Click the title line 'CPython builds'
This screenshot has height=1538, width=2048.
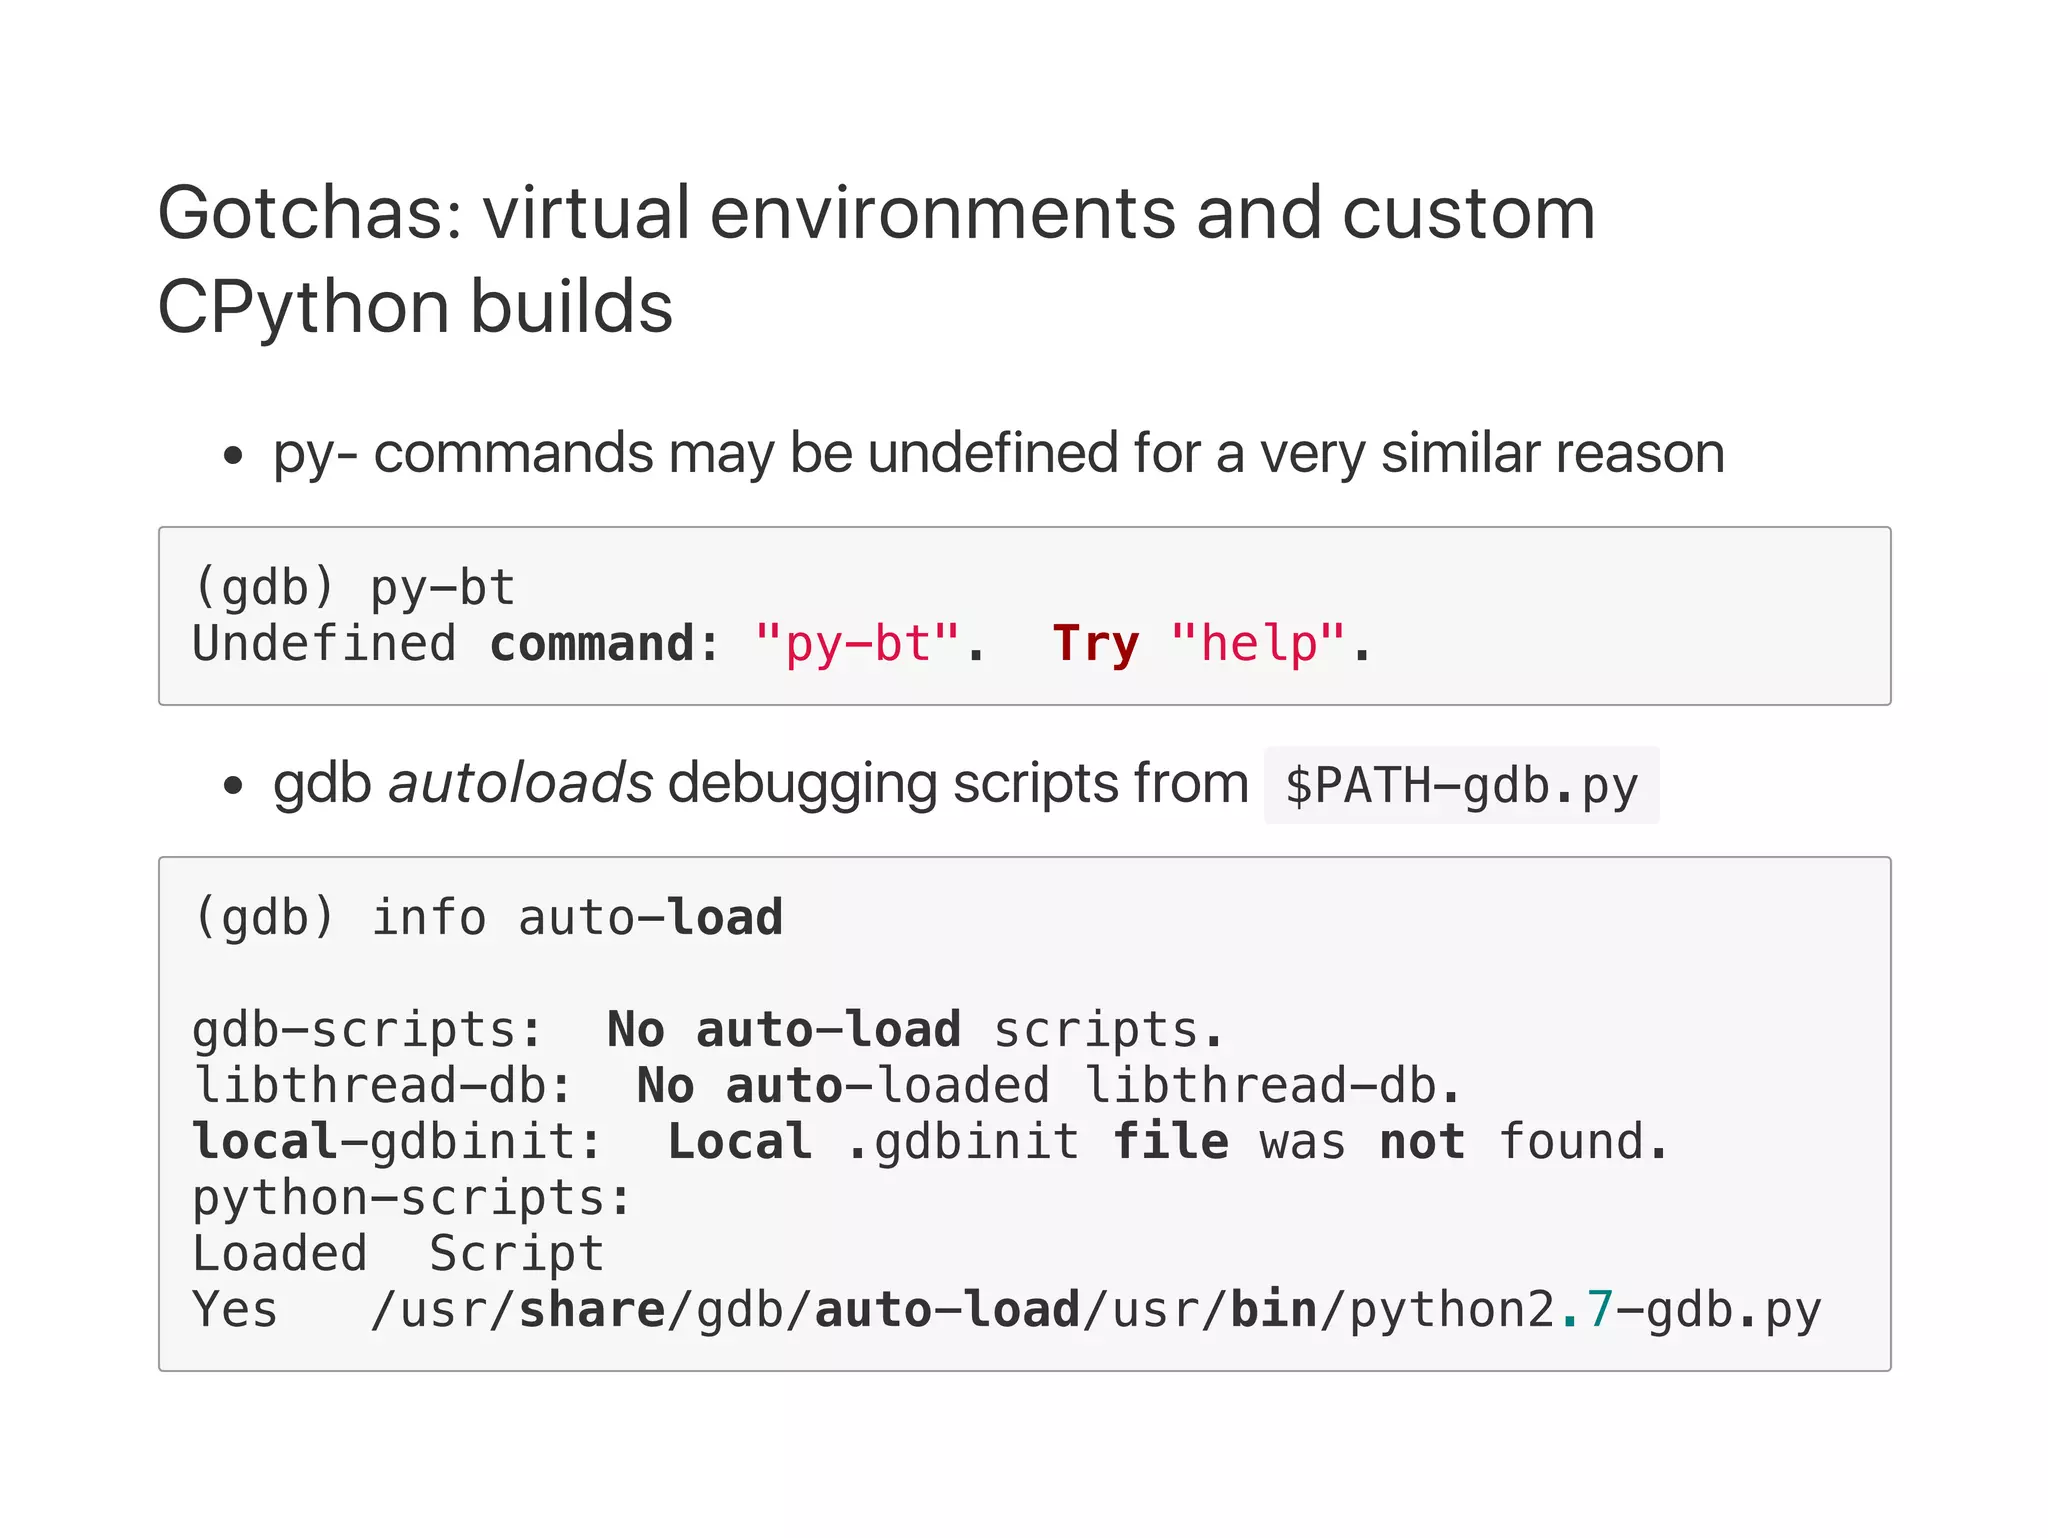(x=415, y=307)
